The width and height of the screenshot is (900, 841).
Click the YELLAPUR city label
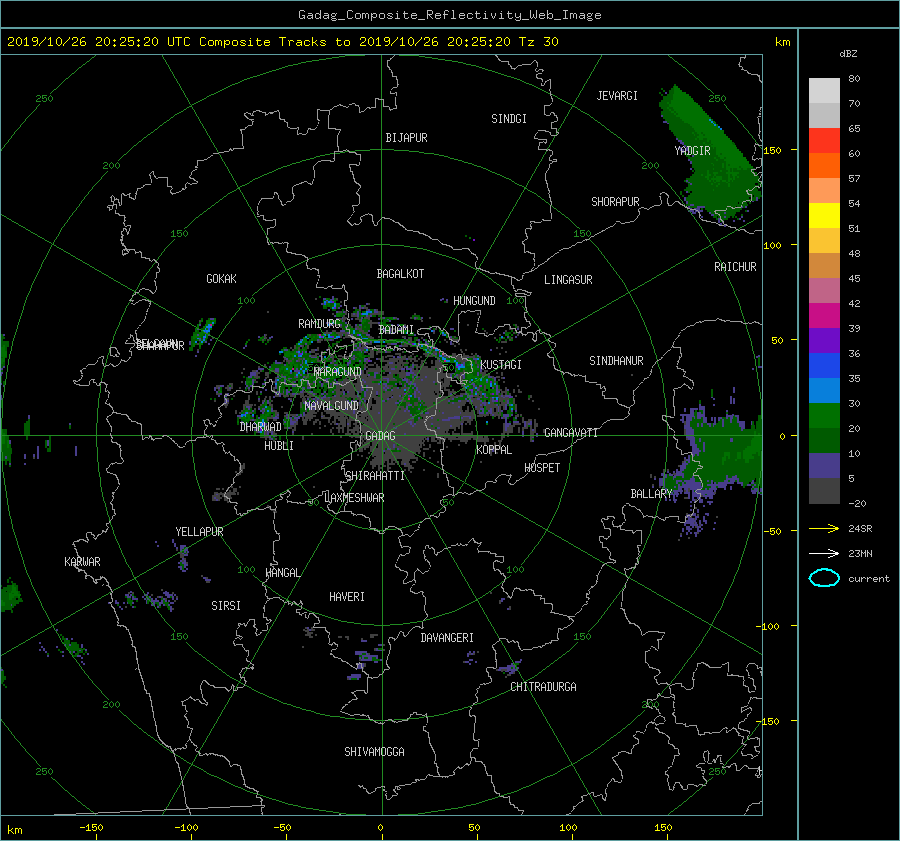pyautogui.click(x=199, y=532)
